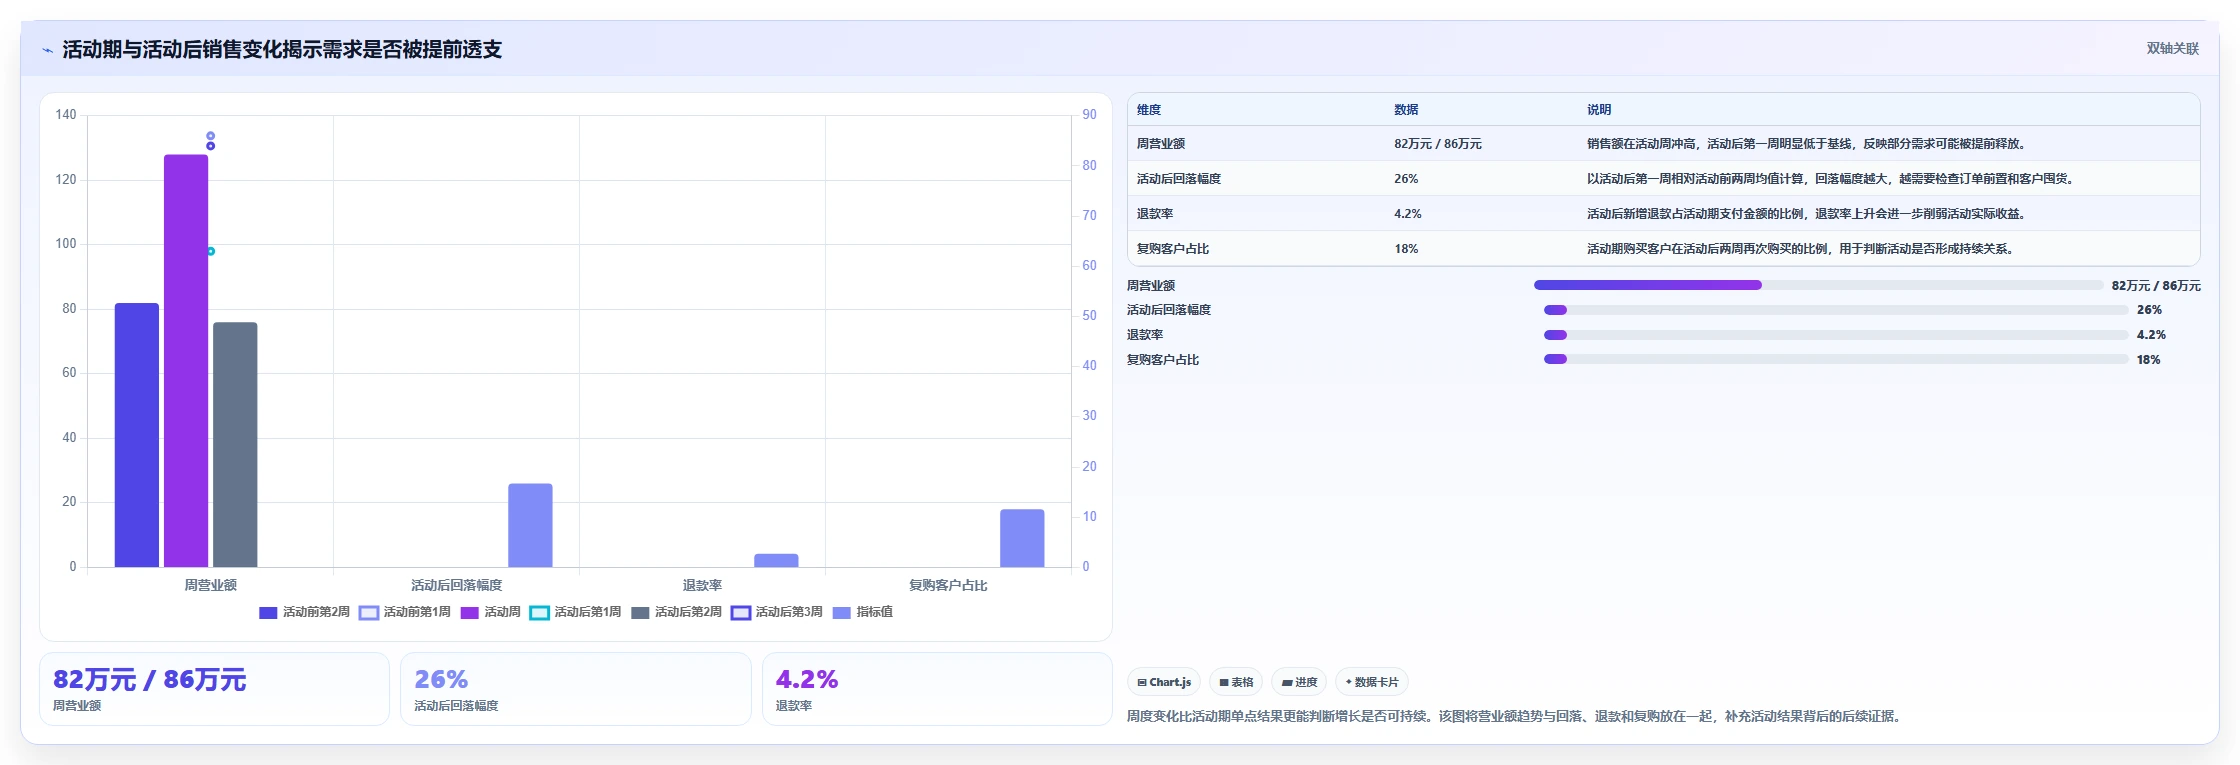2240x765 pixels.
Task: Click the 26% value in the table
Action: coord(1406,179)
